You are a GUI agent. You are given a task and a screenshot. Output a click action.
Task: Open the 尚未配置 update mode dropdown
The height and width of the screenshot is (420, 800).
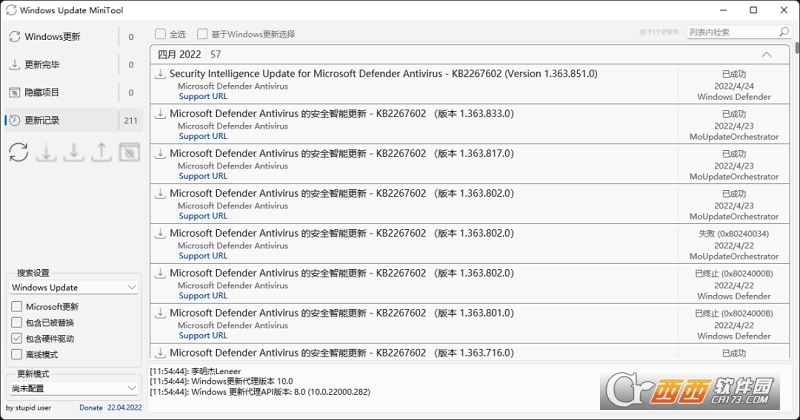coord(74,388)
